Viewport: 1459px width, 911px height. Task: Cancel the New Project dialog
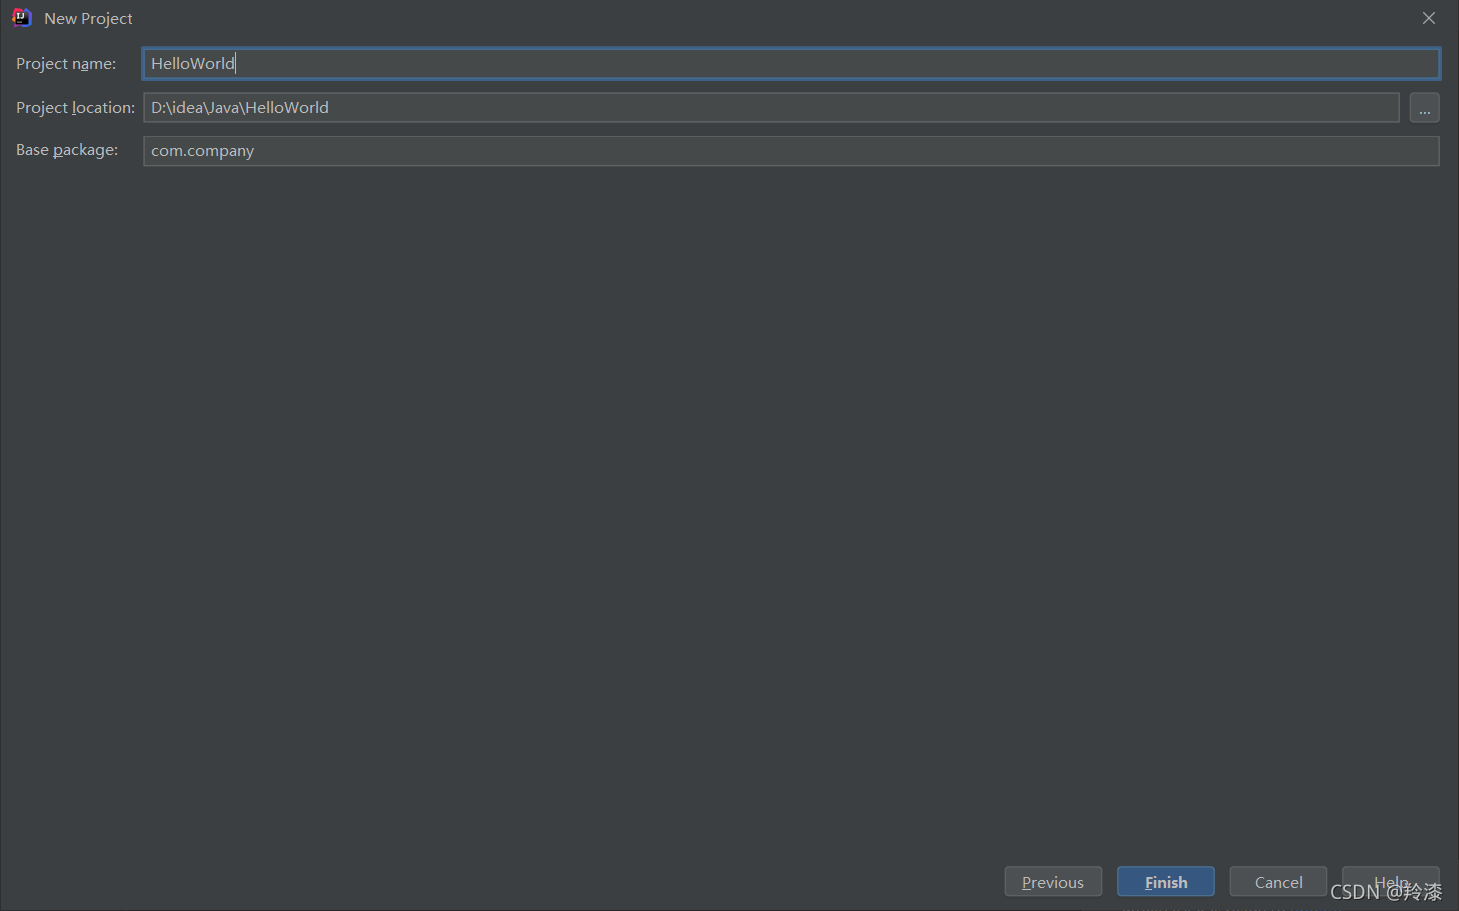pos(1278,882)
